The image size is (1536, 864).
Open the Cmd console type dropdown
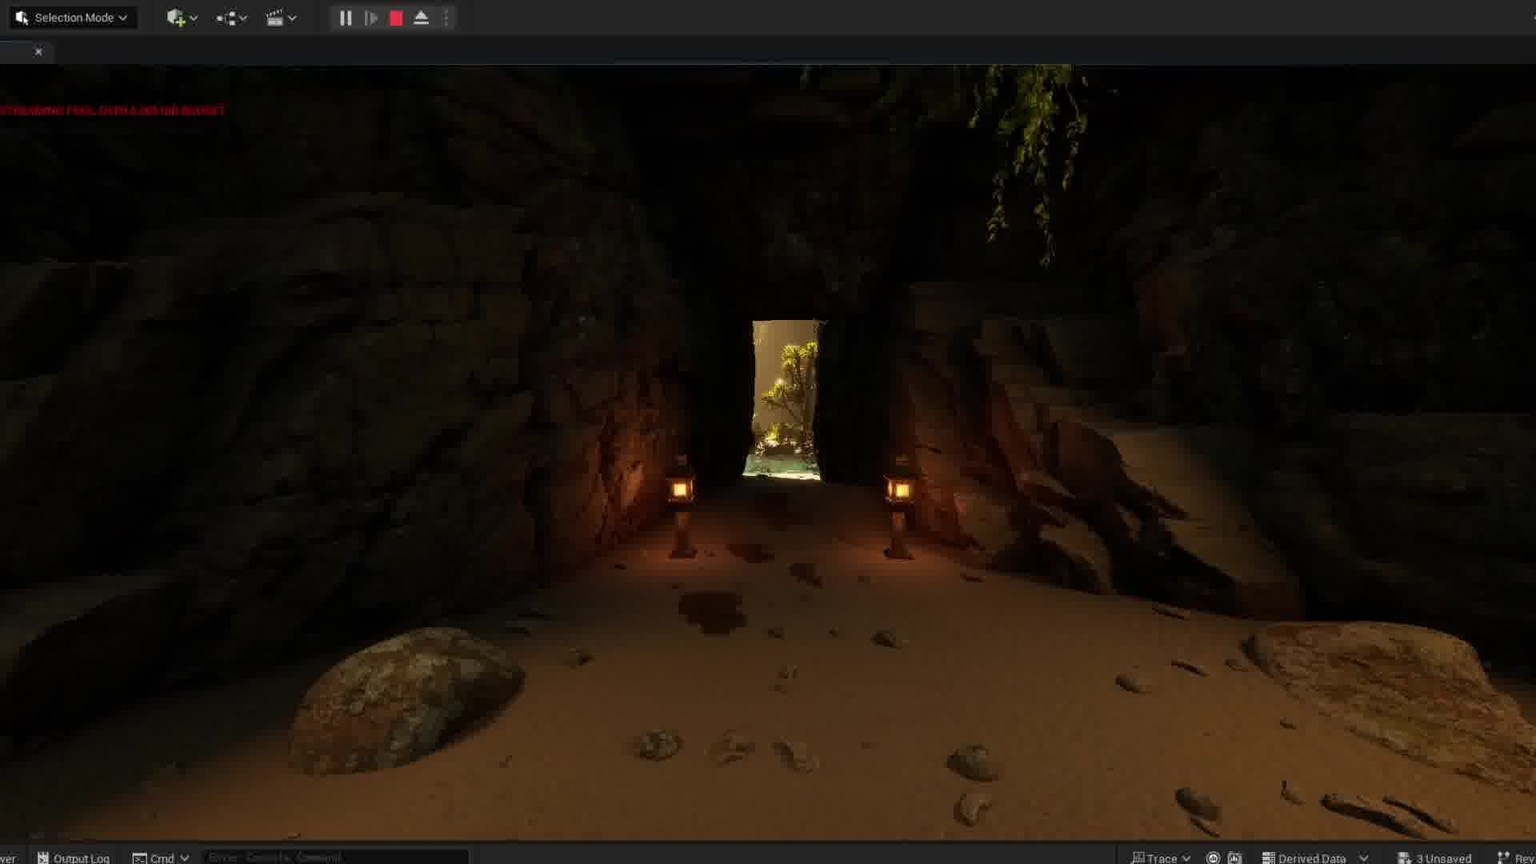161,858
